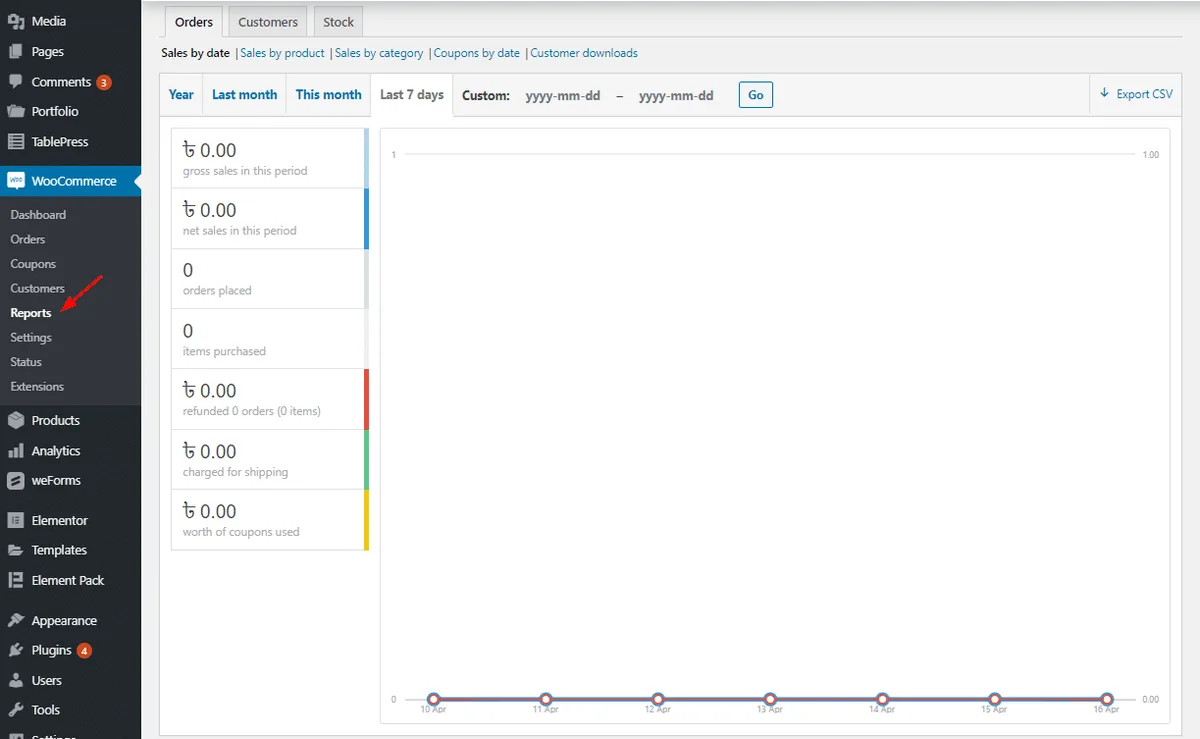This screenshot has height=739, width=1200.
Task: Select the This month range tab
Action: [x=328, y=95]
